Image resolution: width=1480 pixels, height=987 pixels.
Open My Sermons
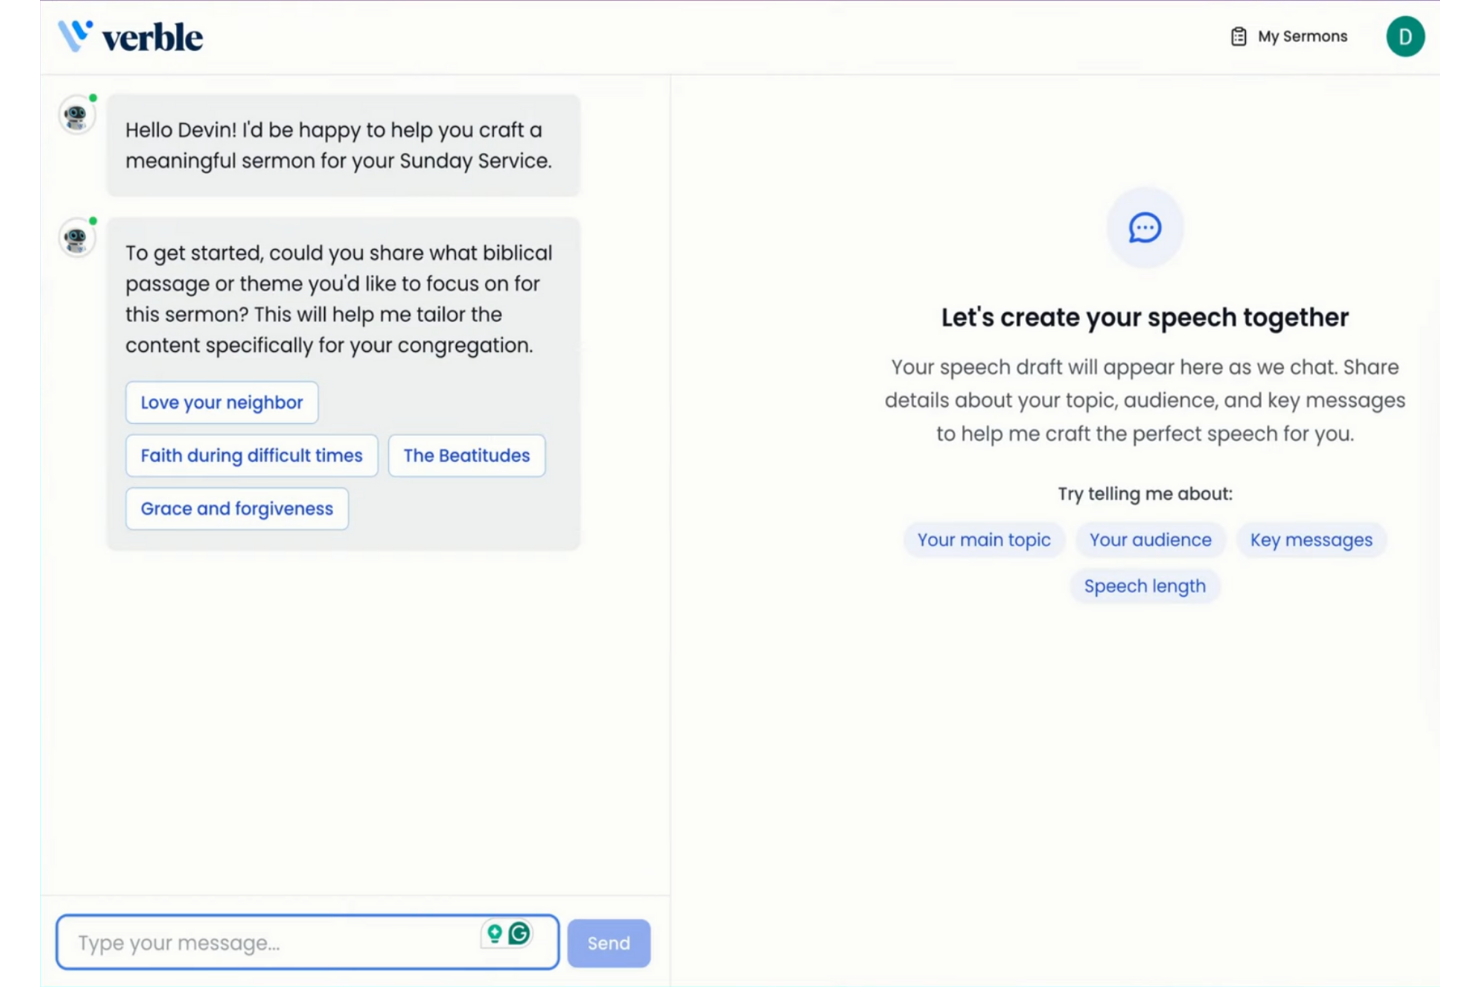1301,36
